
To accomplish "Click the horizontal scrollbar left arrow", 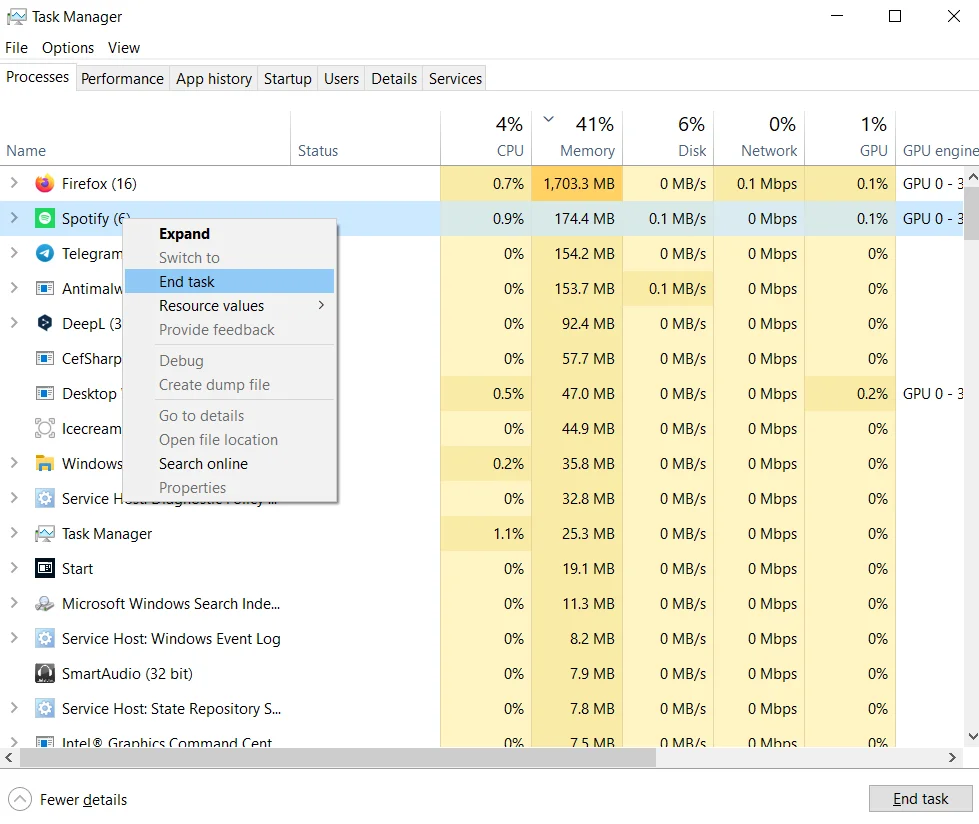I will click(9, 757).
